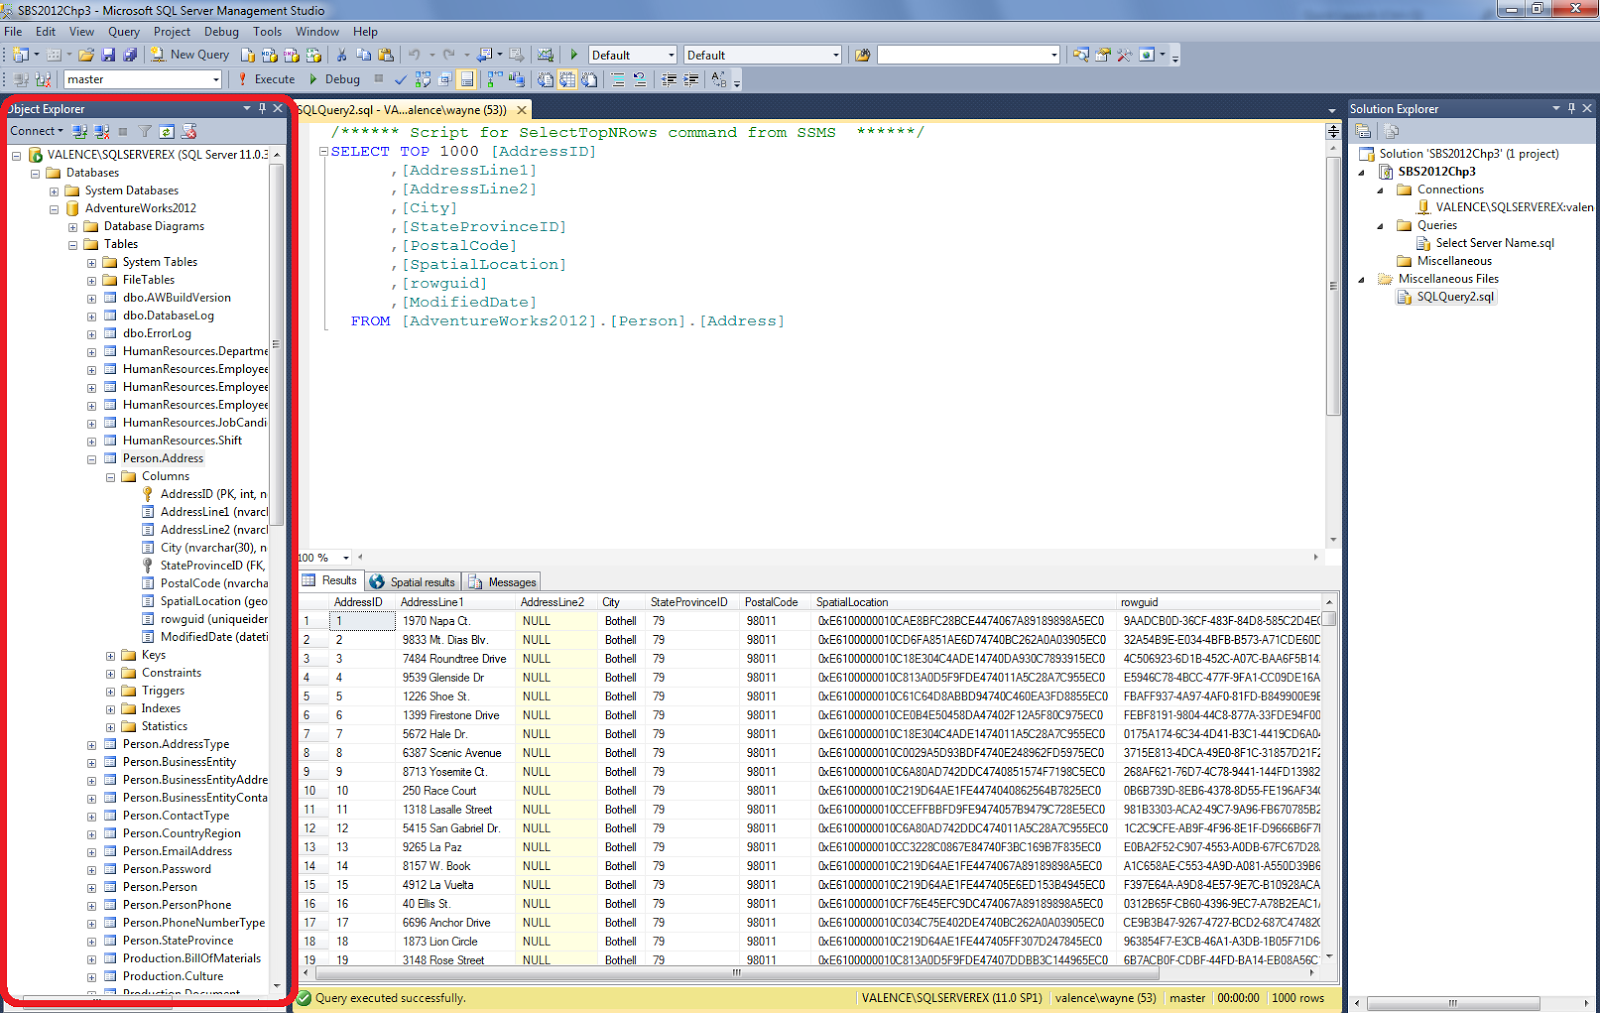Expand the Person.Person table node

coord(91,886)
